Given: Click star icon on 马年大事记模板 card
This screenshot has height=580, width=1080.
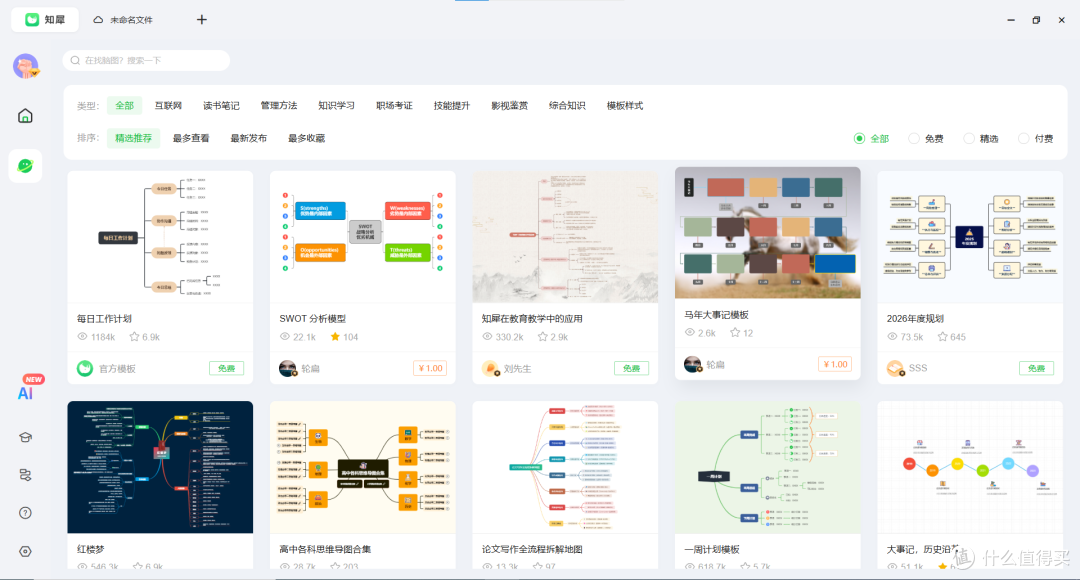Looking at the screenshot, I should tap(735, 333).
